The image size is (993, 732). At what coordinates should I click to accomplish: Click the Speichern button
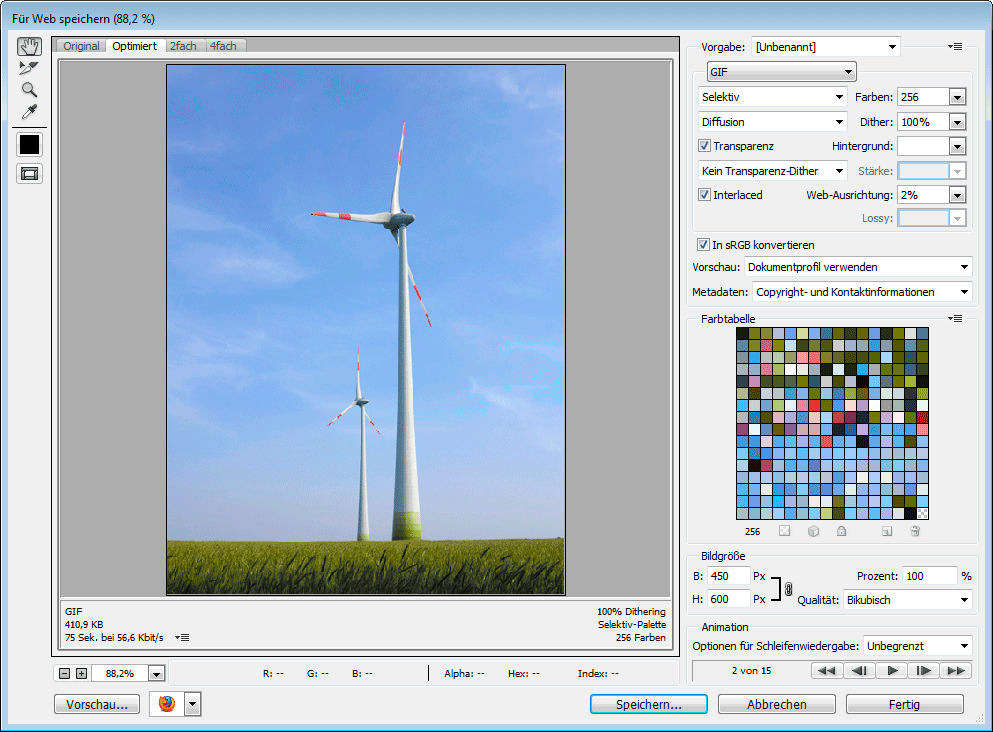pos(648,704)
